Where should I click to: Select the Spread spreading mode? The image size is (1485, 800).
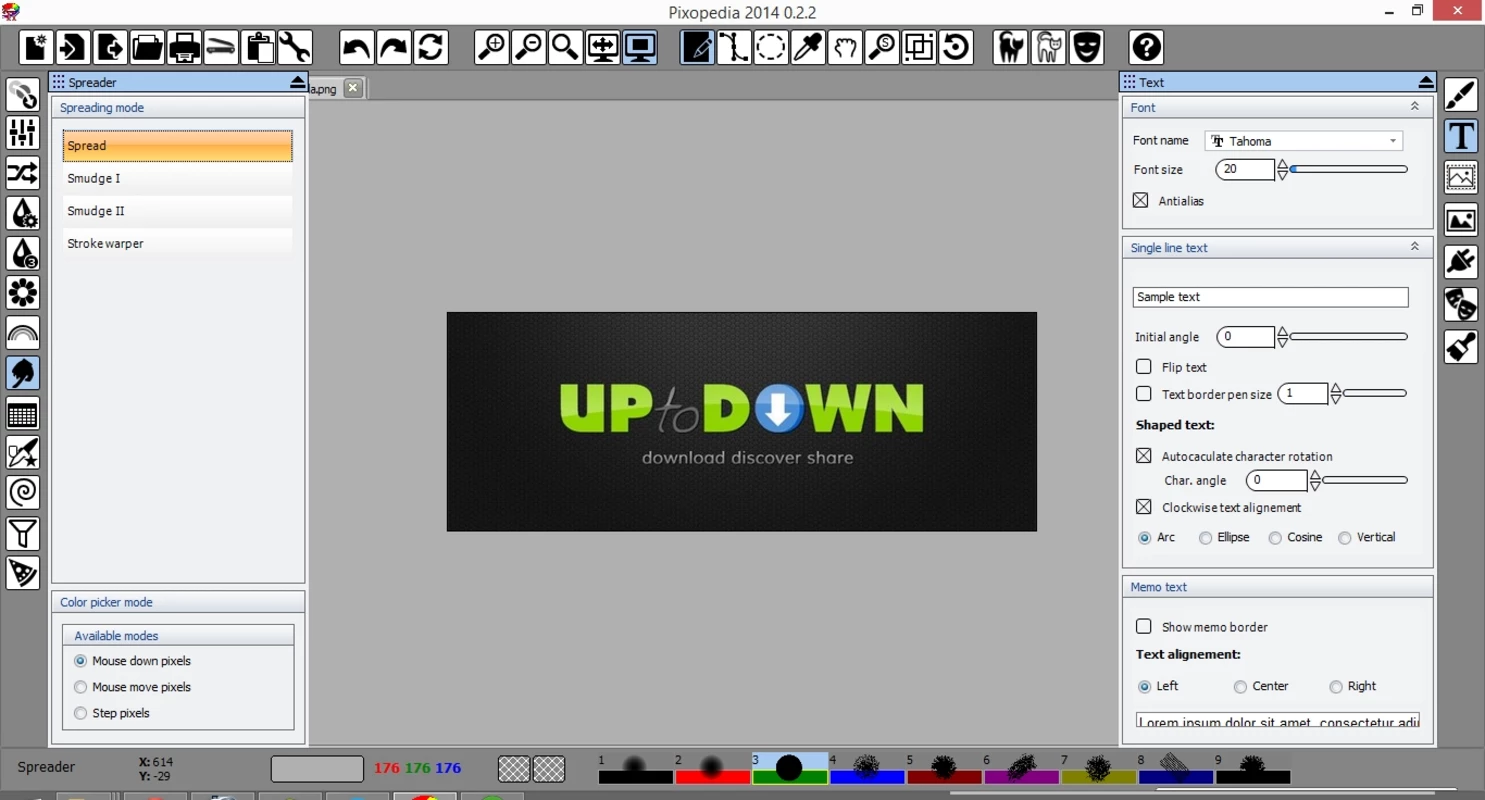pos(178,146)
